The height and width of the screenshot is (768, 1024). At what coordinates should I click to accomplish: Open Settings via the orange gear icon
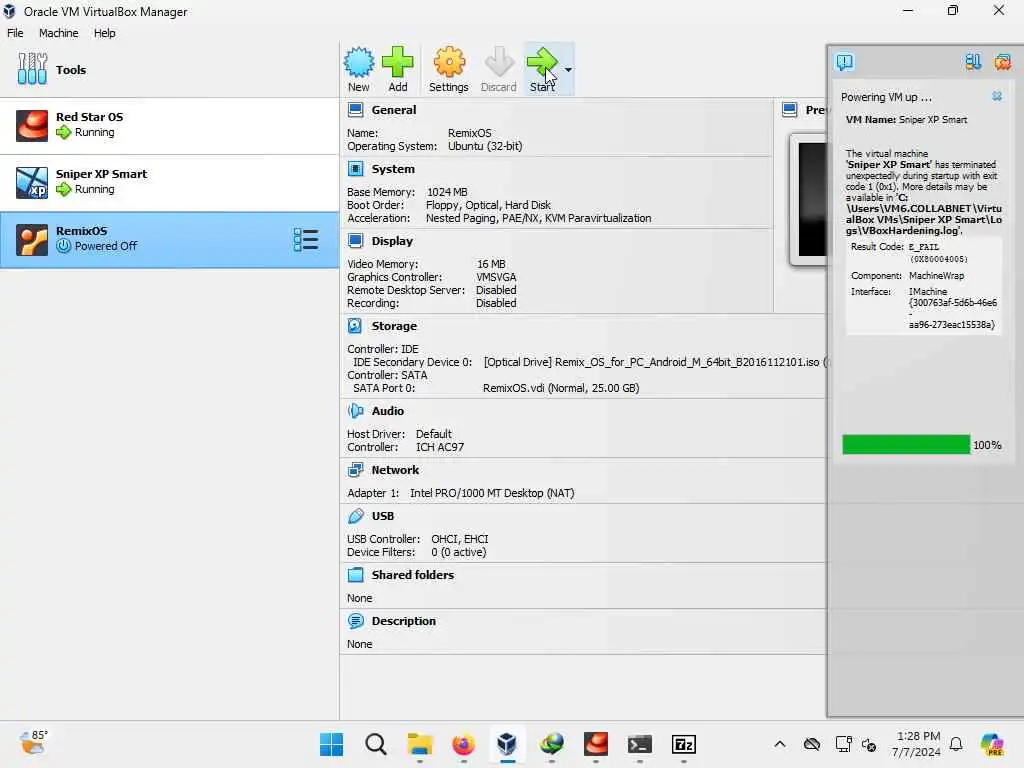click(449, 69)
